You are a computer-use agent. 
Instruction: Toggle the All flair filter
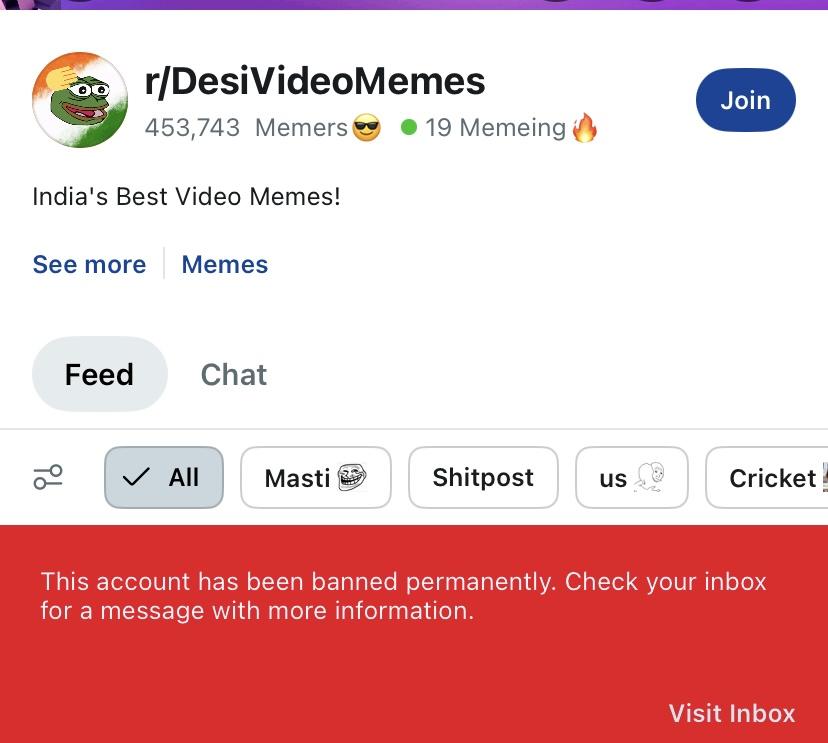164,478
